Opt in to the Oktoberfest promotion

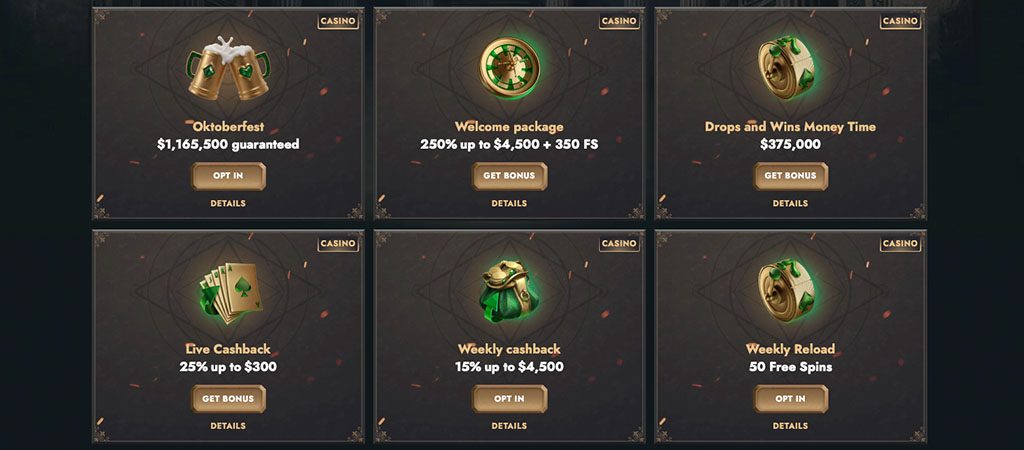pyautogui.click(x=229, y=176)
